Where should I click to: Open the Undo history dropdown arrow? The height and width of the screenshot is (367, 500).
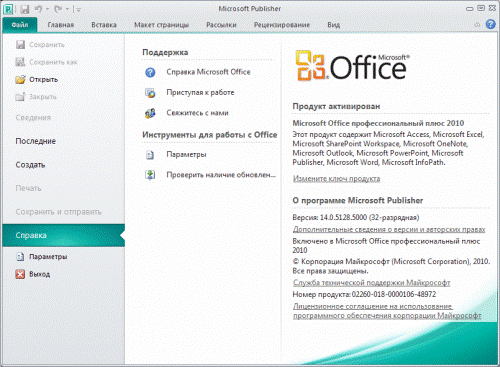pyautogui.click(x=47, y=9)
